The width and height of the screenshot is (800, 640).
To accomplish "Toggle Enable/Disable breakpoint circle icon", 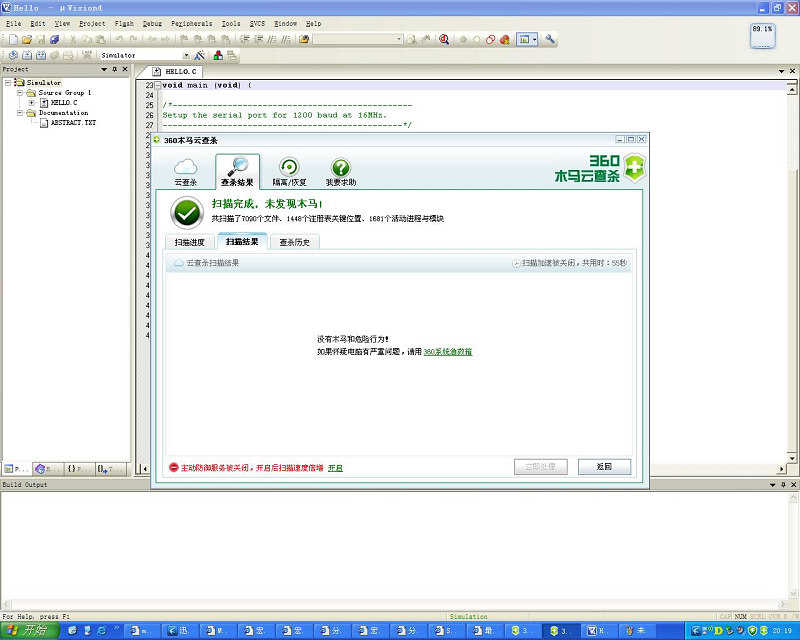I will click(477, 39).
